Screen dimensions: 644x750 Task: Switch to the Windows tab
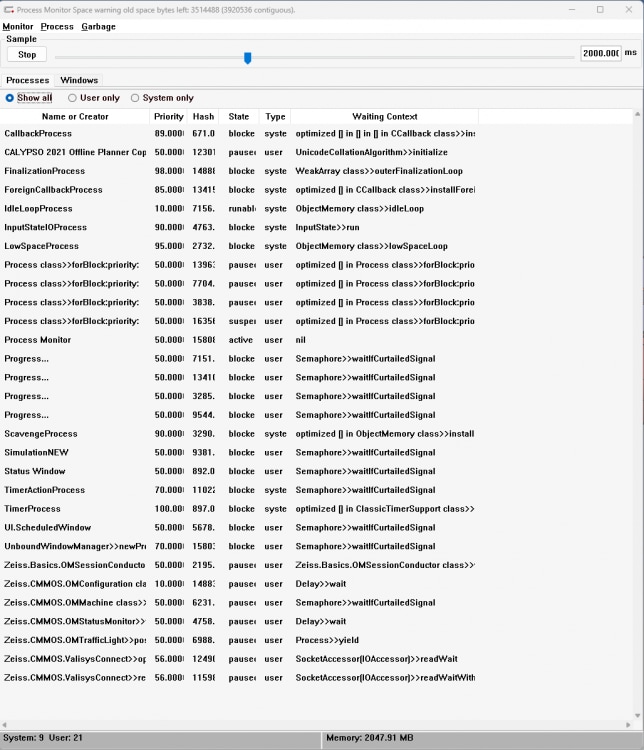tap(79, 80)
